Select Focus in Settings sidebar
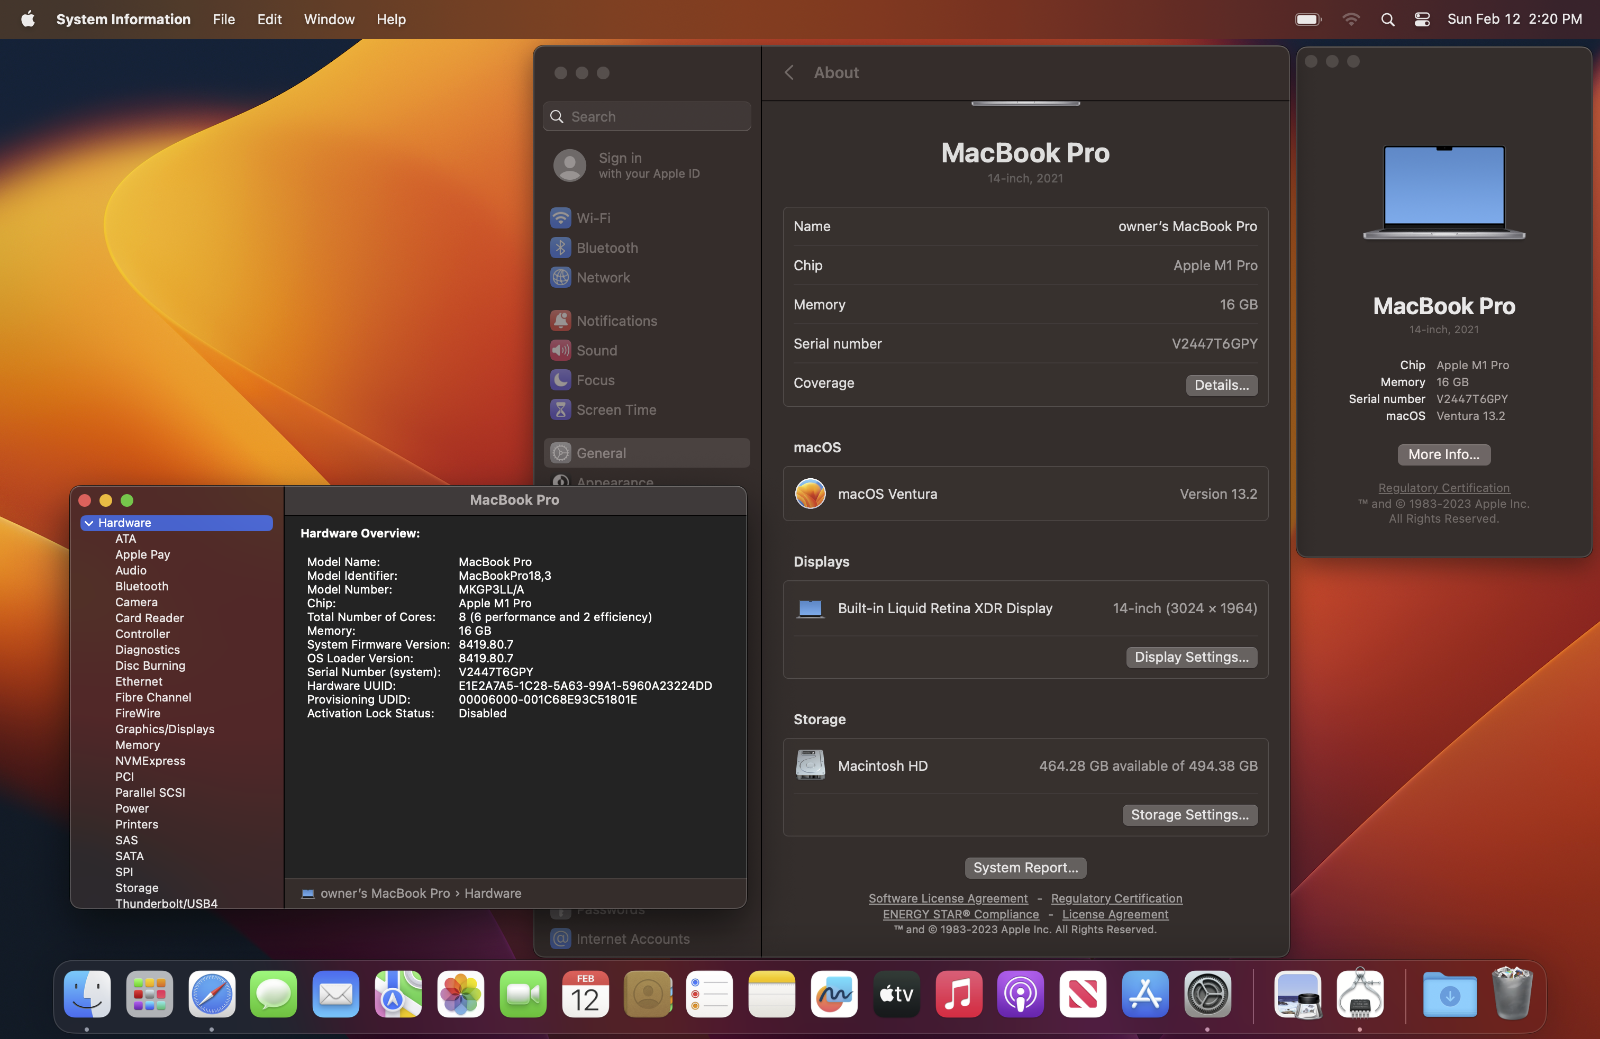The height and width of the screenshot is (1039, 1600). click(x=647, y=380)
